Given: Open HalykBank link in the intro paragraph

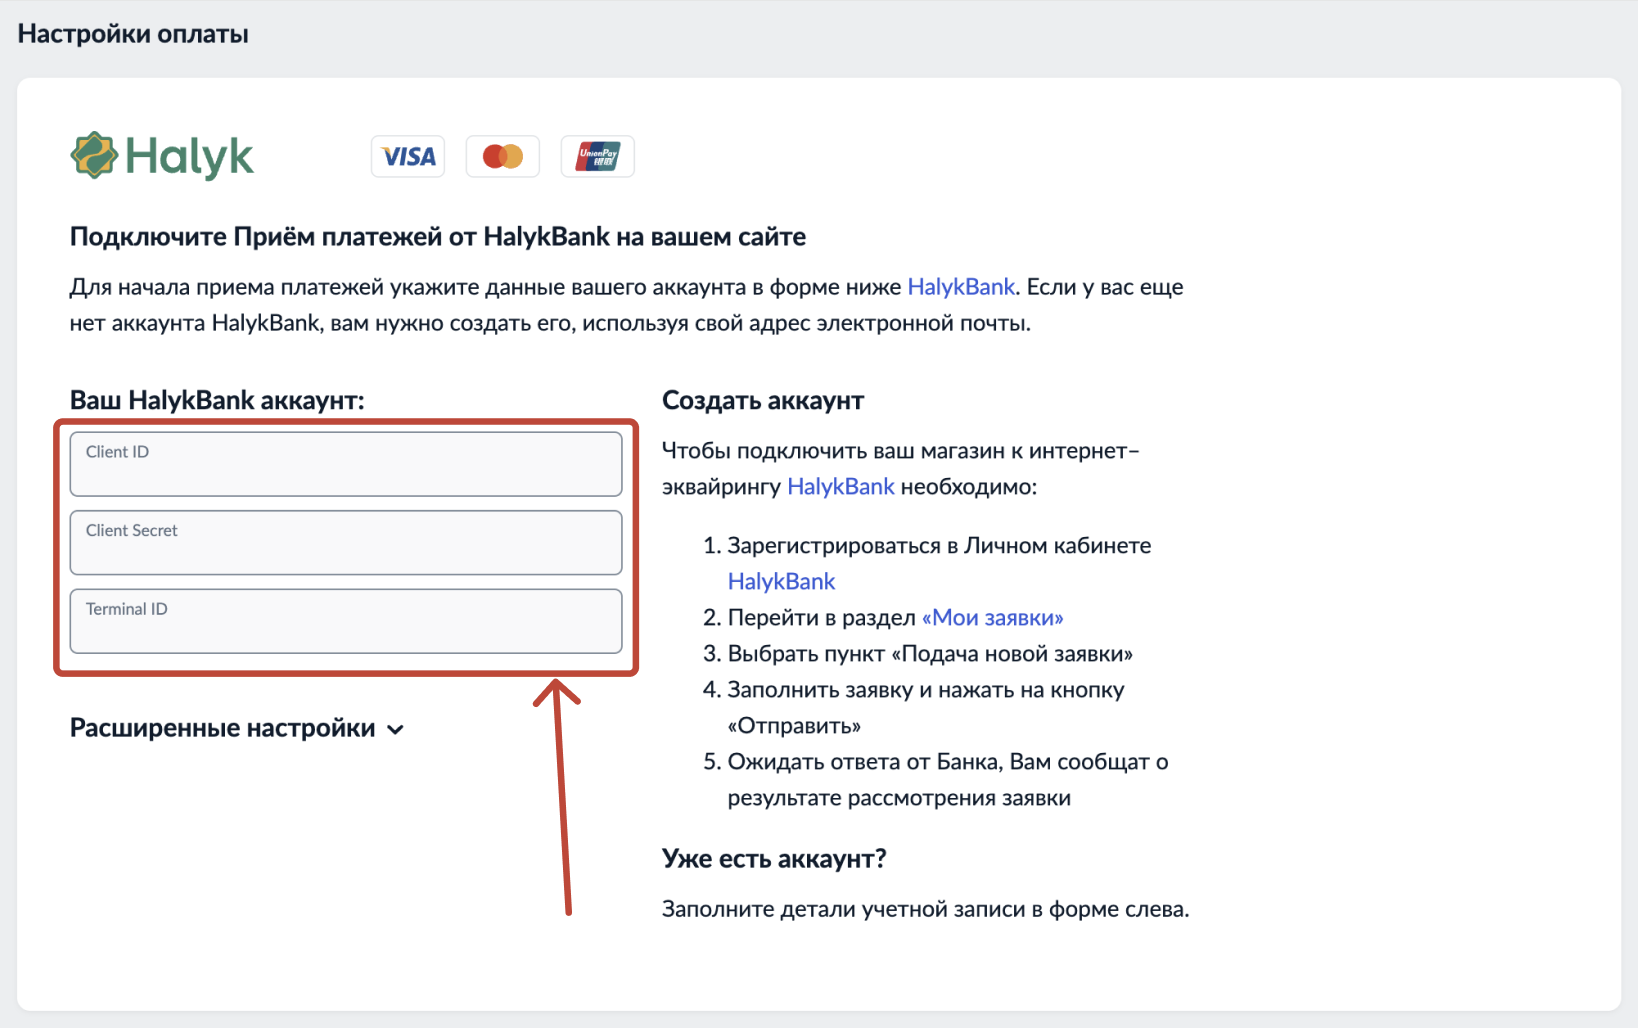Looking at the screenshot, I should pyautogui.click(x=960, y=287).
